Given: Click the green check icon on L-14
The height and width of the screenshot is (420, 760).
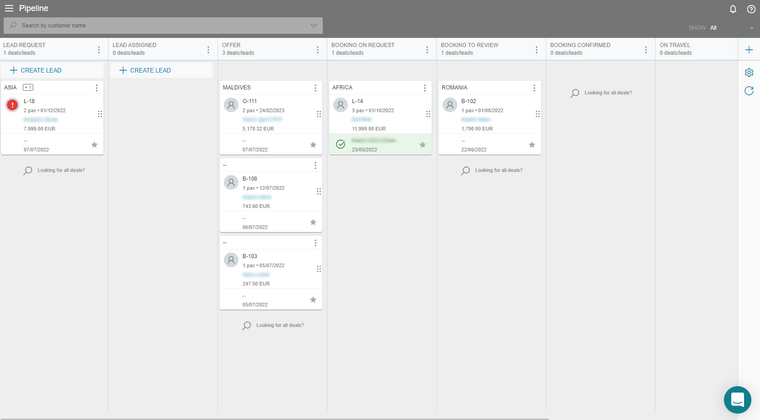Looking at the screenshot, I should click(341, 144).
